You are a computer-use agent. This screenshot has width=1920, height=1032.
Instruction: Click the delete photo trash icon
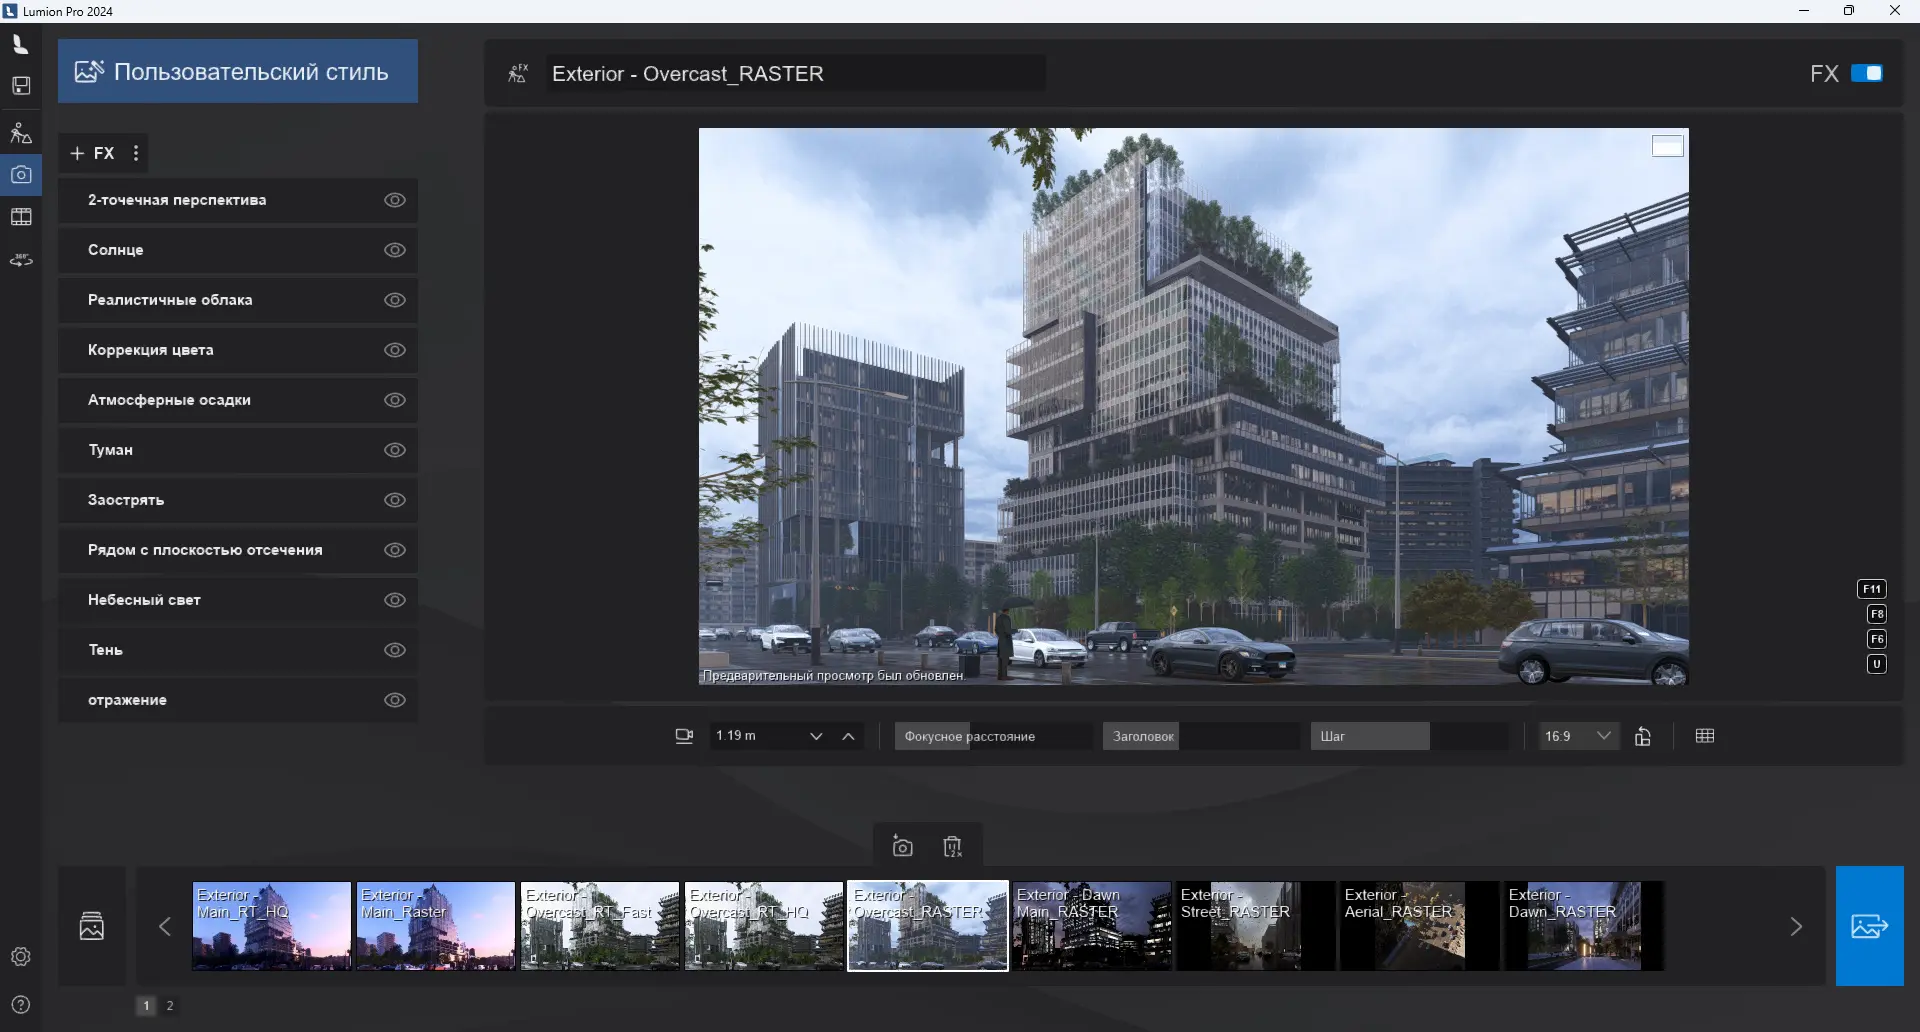click(x=952, y=847)
